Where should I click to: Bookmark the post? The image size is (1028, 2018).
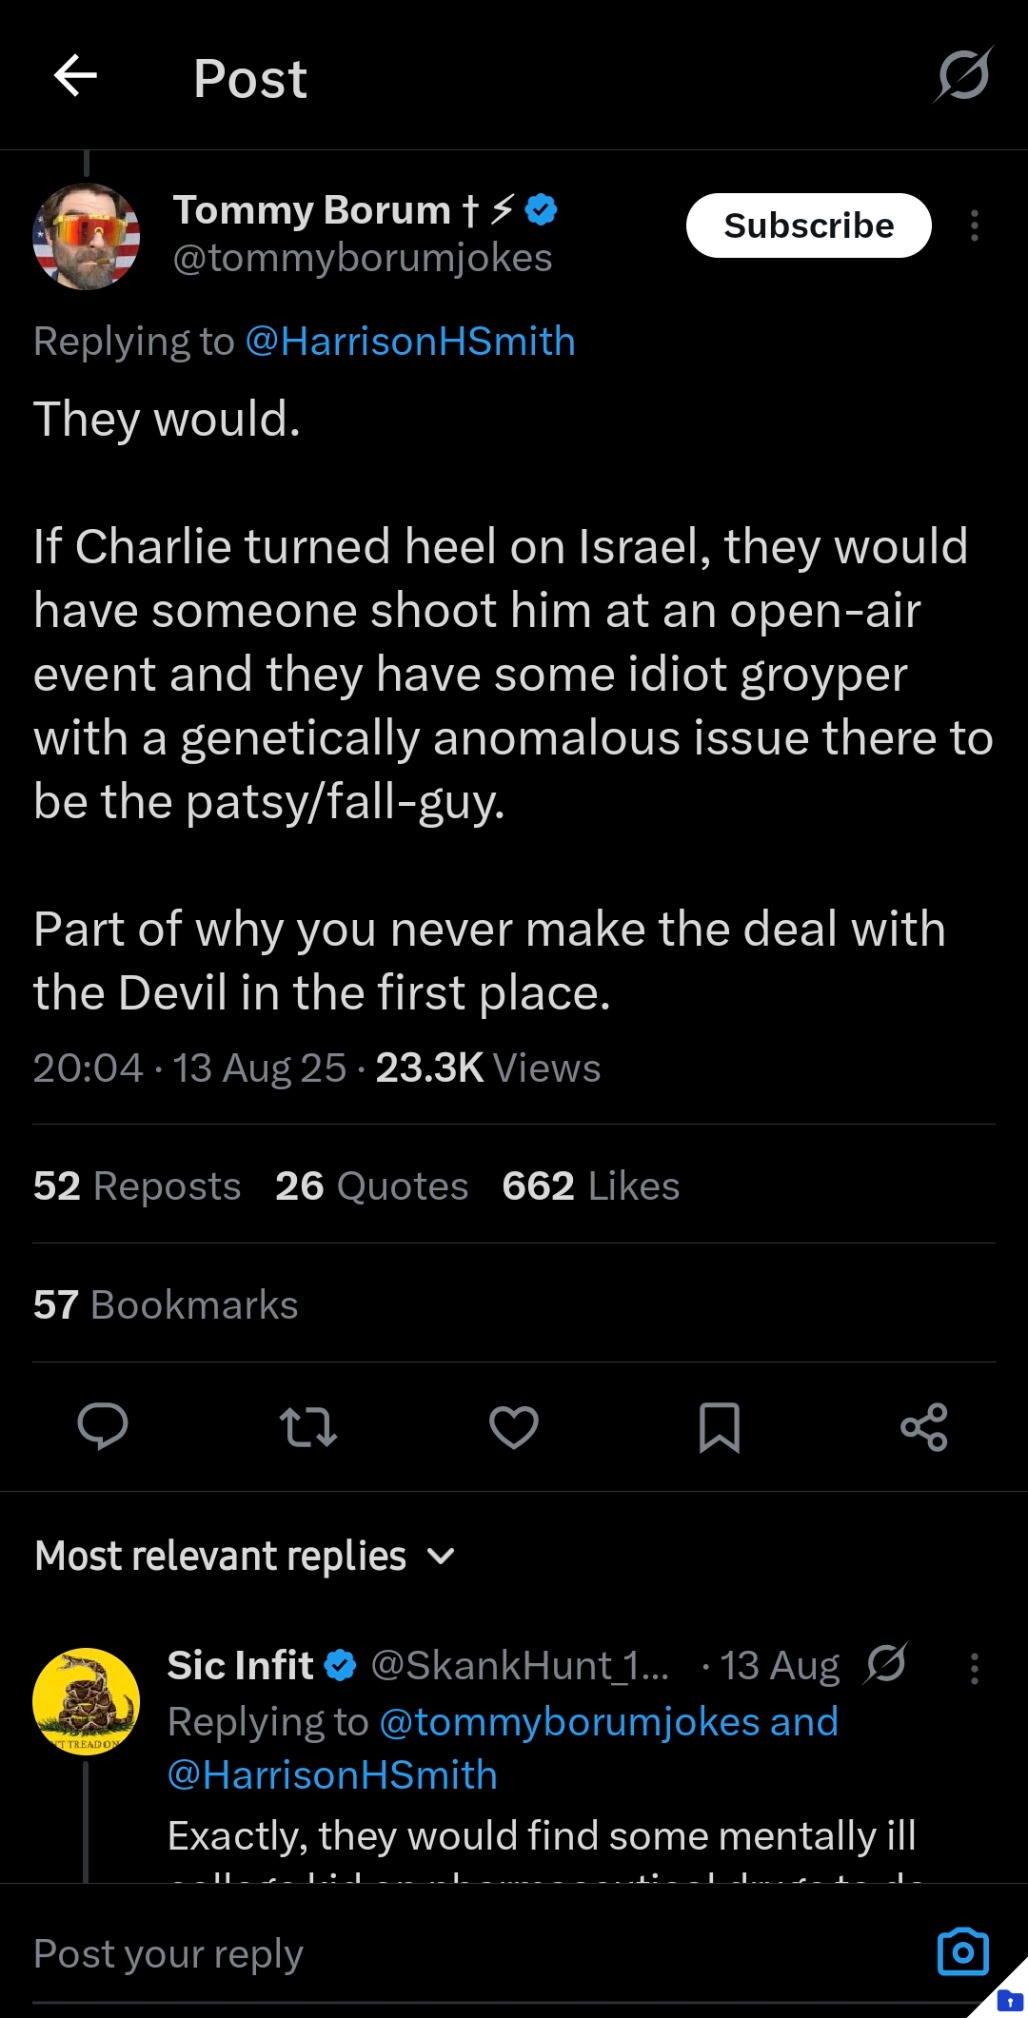[x=719, y=1426]
